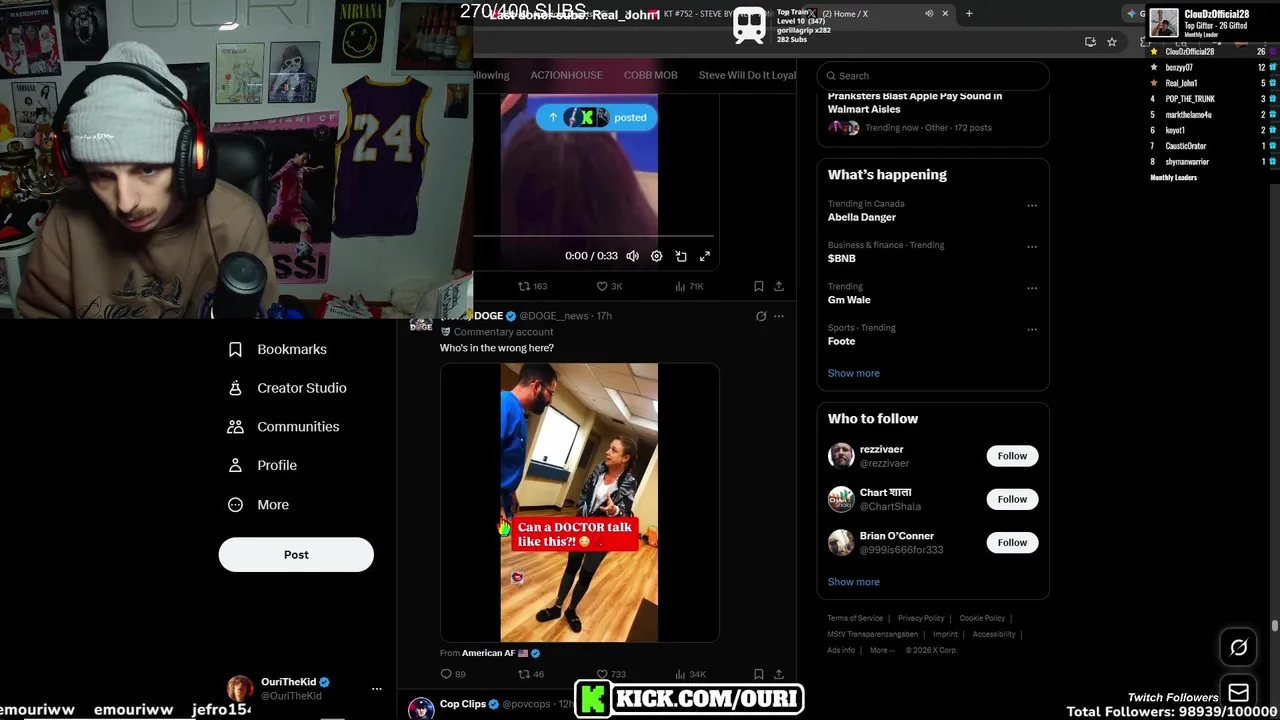
Task: Click Grok icon on DOGE post
Action: point(761,316)
